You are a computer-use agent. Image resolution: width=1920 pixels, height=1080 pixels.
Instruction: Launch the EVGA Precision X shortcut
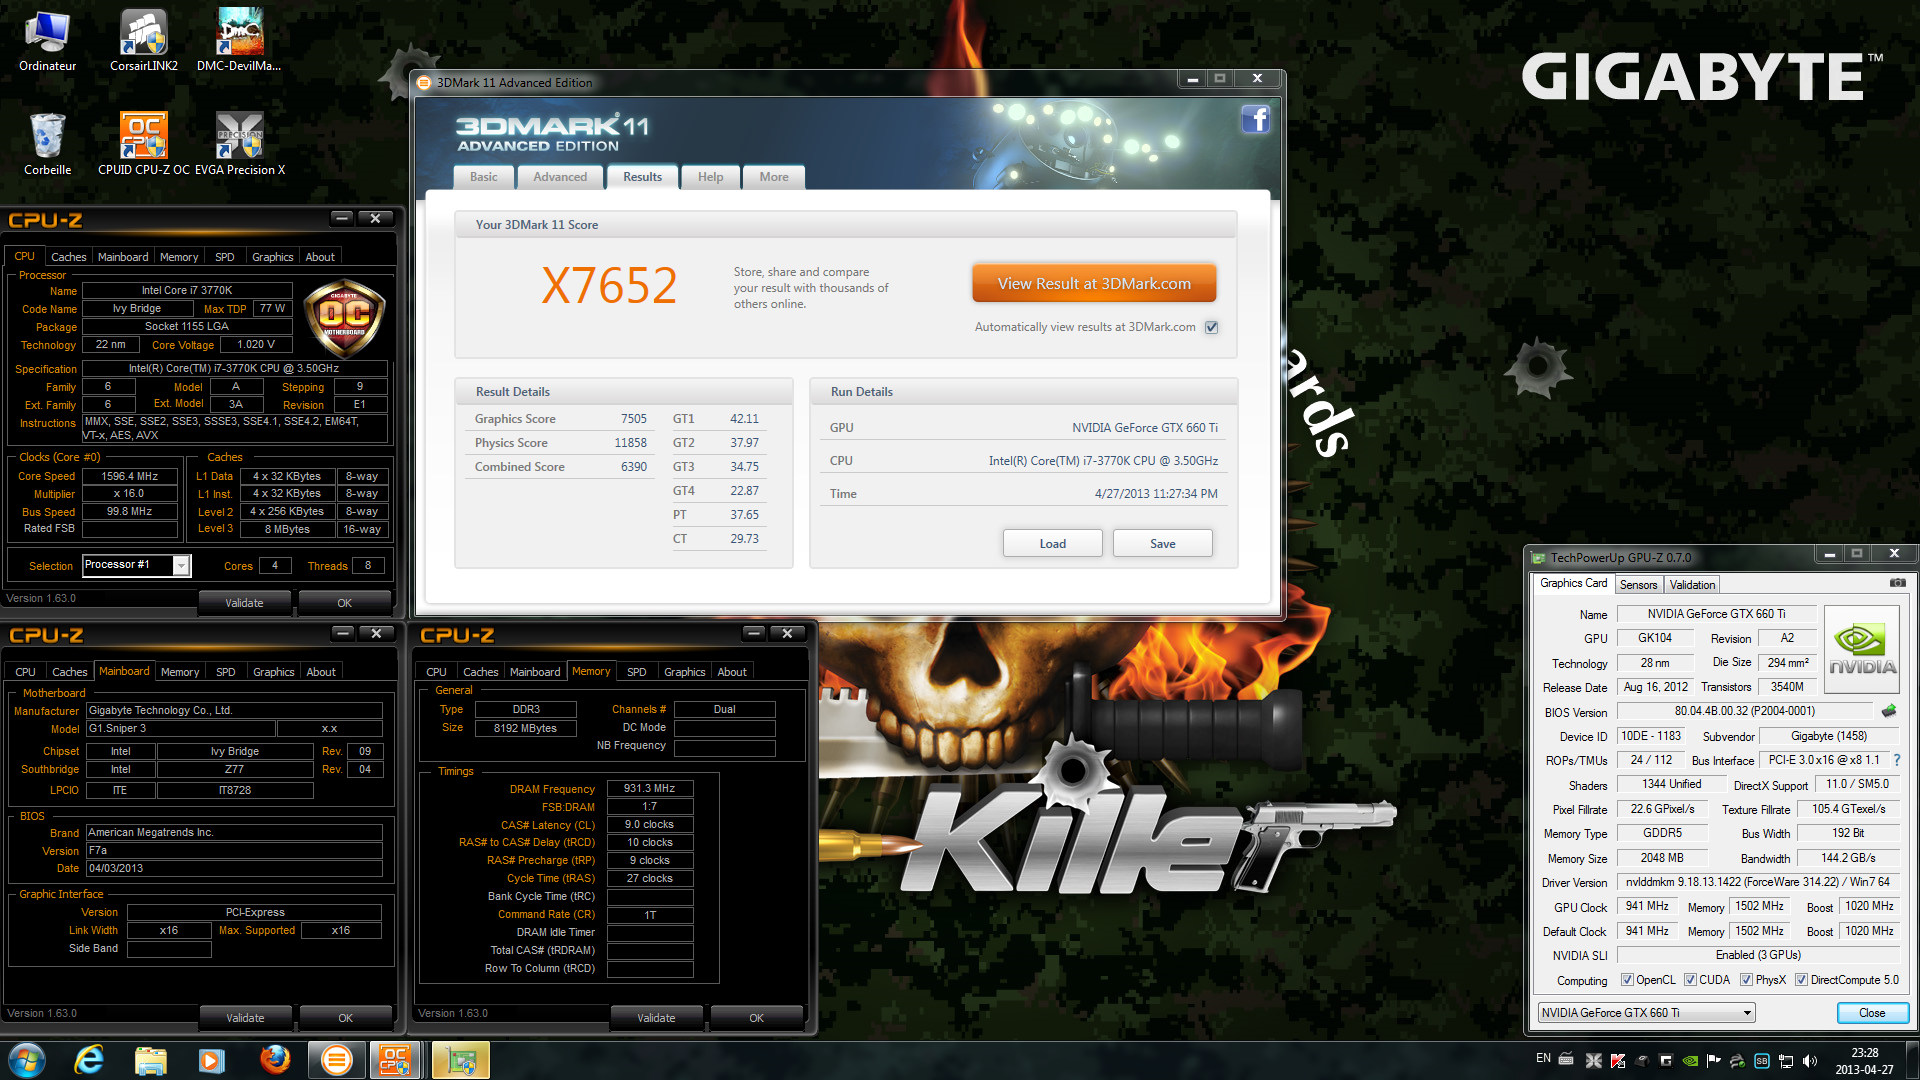(x=240, y=145)
